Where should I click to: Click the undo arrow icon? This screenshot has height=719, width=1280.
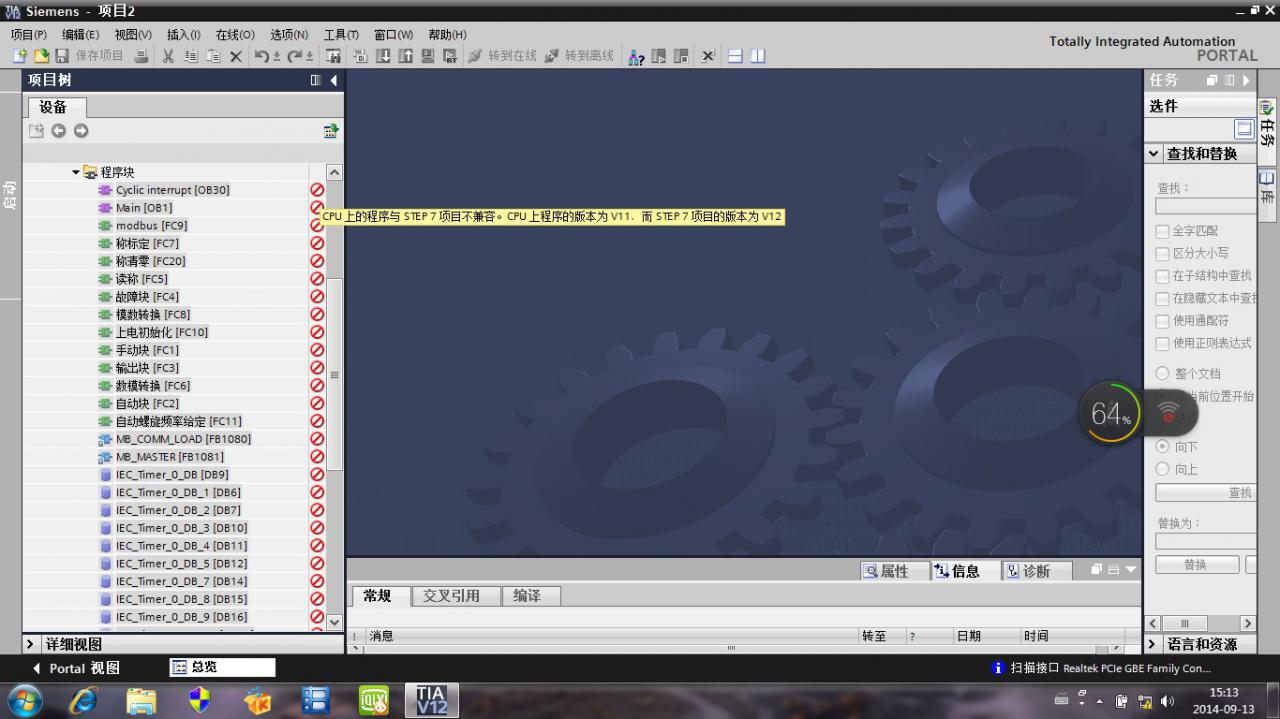[x=261, y=56]
